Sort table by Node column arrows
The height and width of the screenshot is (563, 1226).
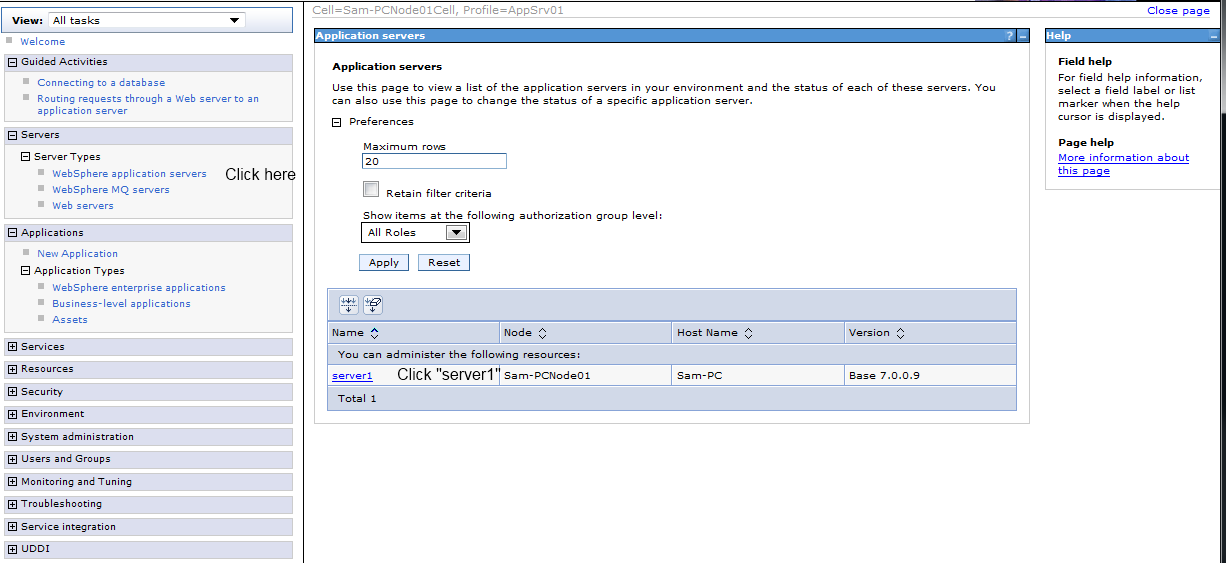542,333
